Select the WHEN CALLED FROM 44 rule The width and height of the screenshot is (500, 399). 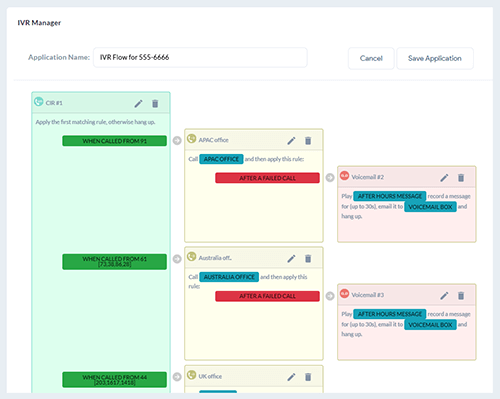(x=114, y=380)
